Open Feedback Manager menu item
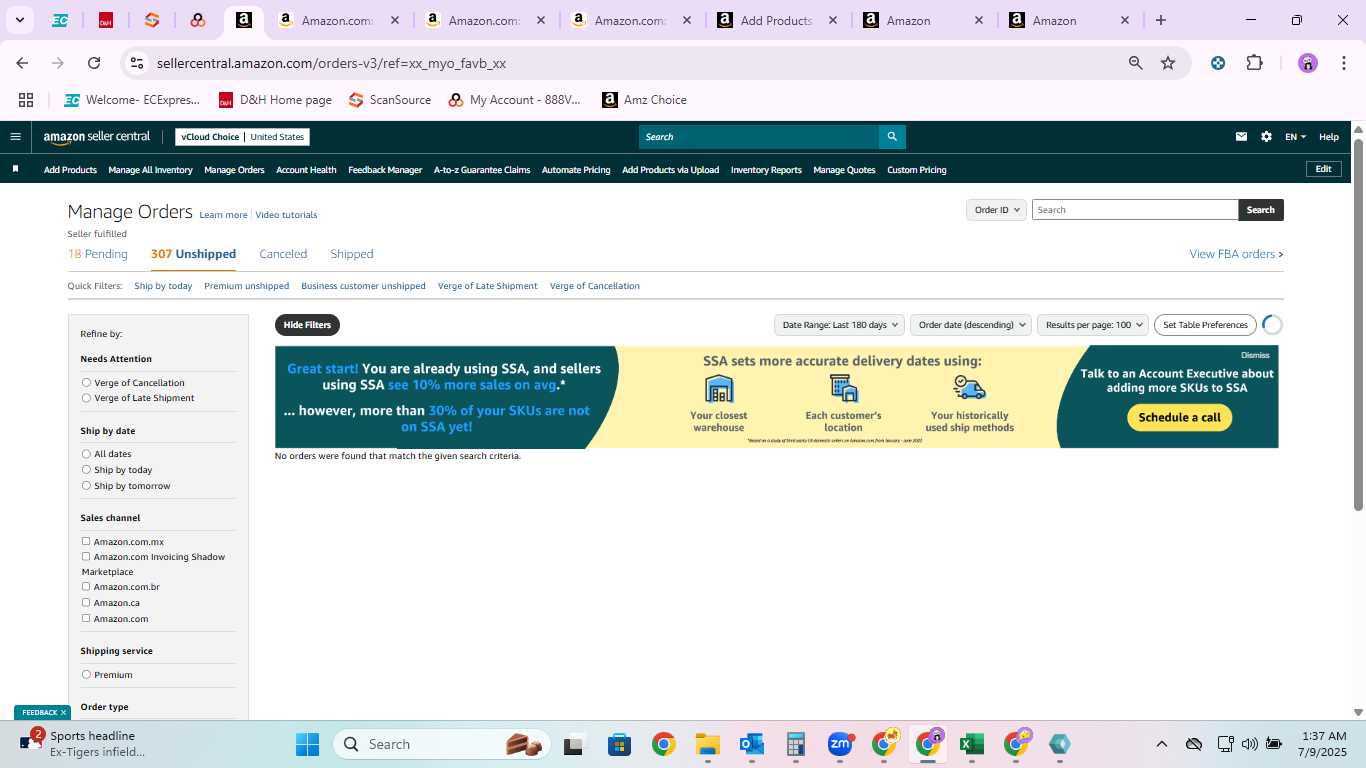Image resolution: width=1366 pixels, height=768 pixels. (385, 170)
